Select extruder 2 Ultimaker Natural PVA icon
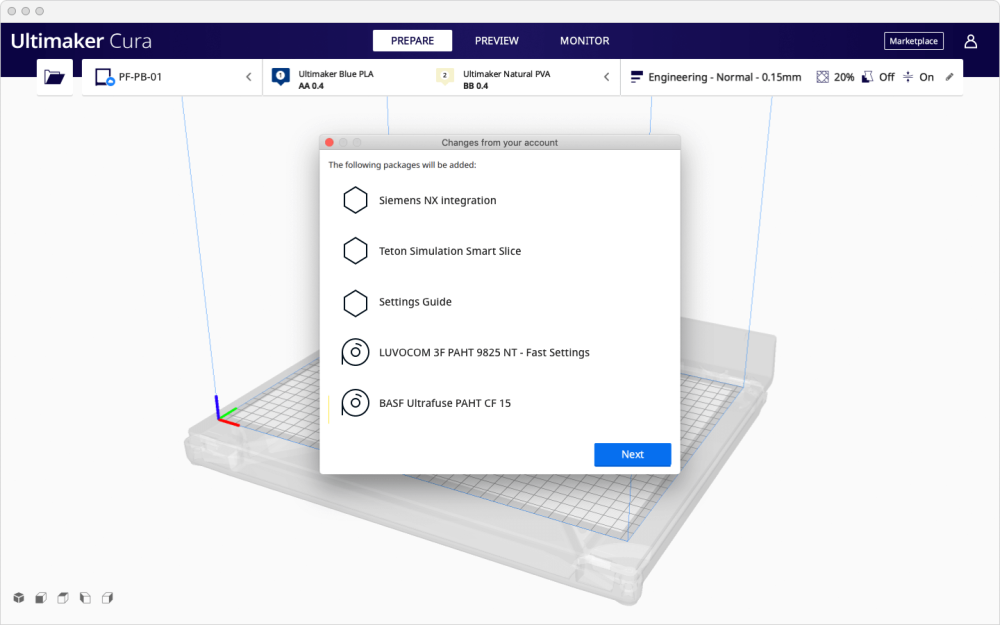Screen dimensions: 1000x625 [x=445, y=77]
